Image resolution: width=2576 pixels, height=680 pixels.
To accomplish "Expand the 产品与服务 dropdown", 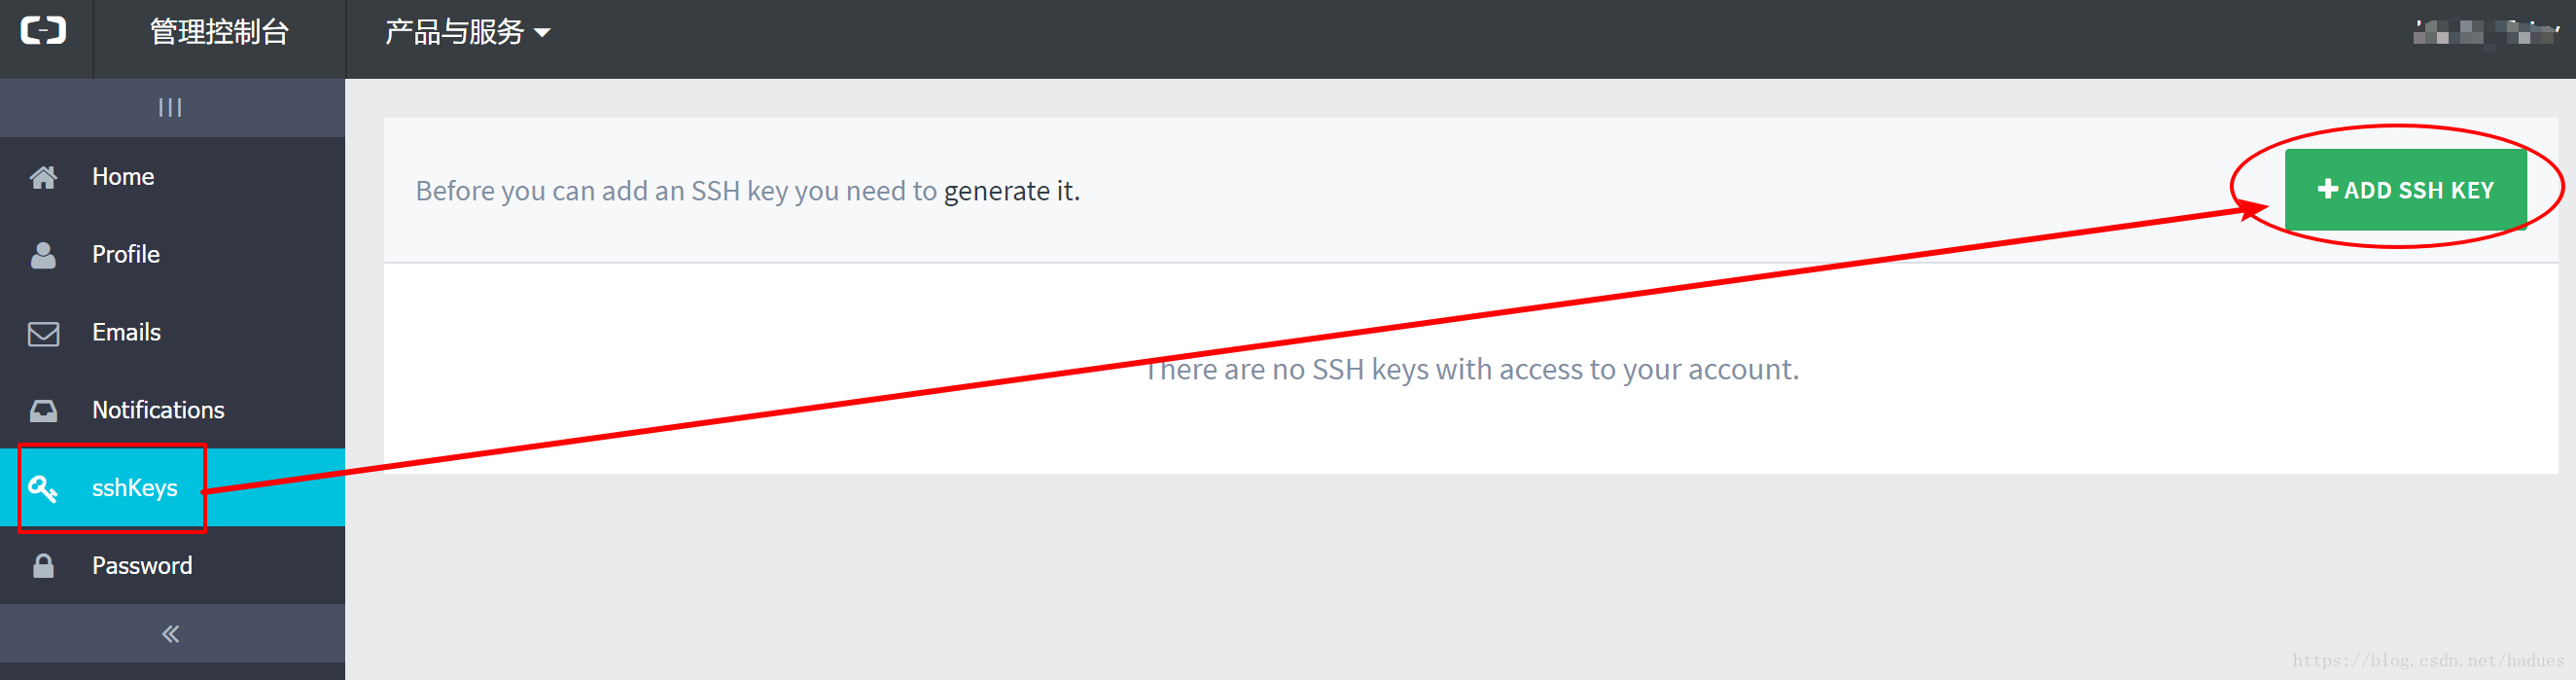I will (467, 33).
